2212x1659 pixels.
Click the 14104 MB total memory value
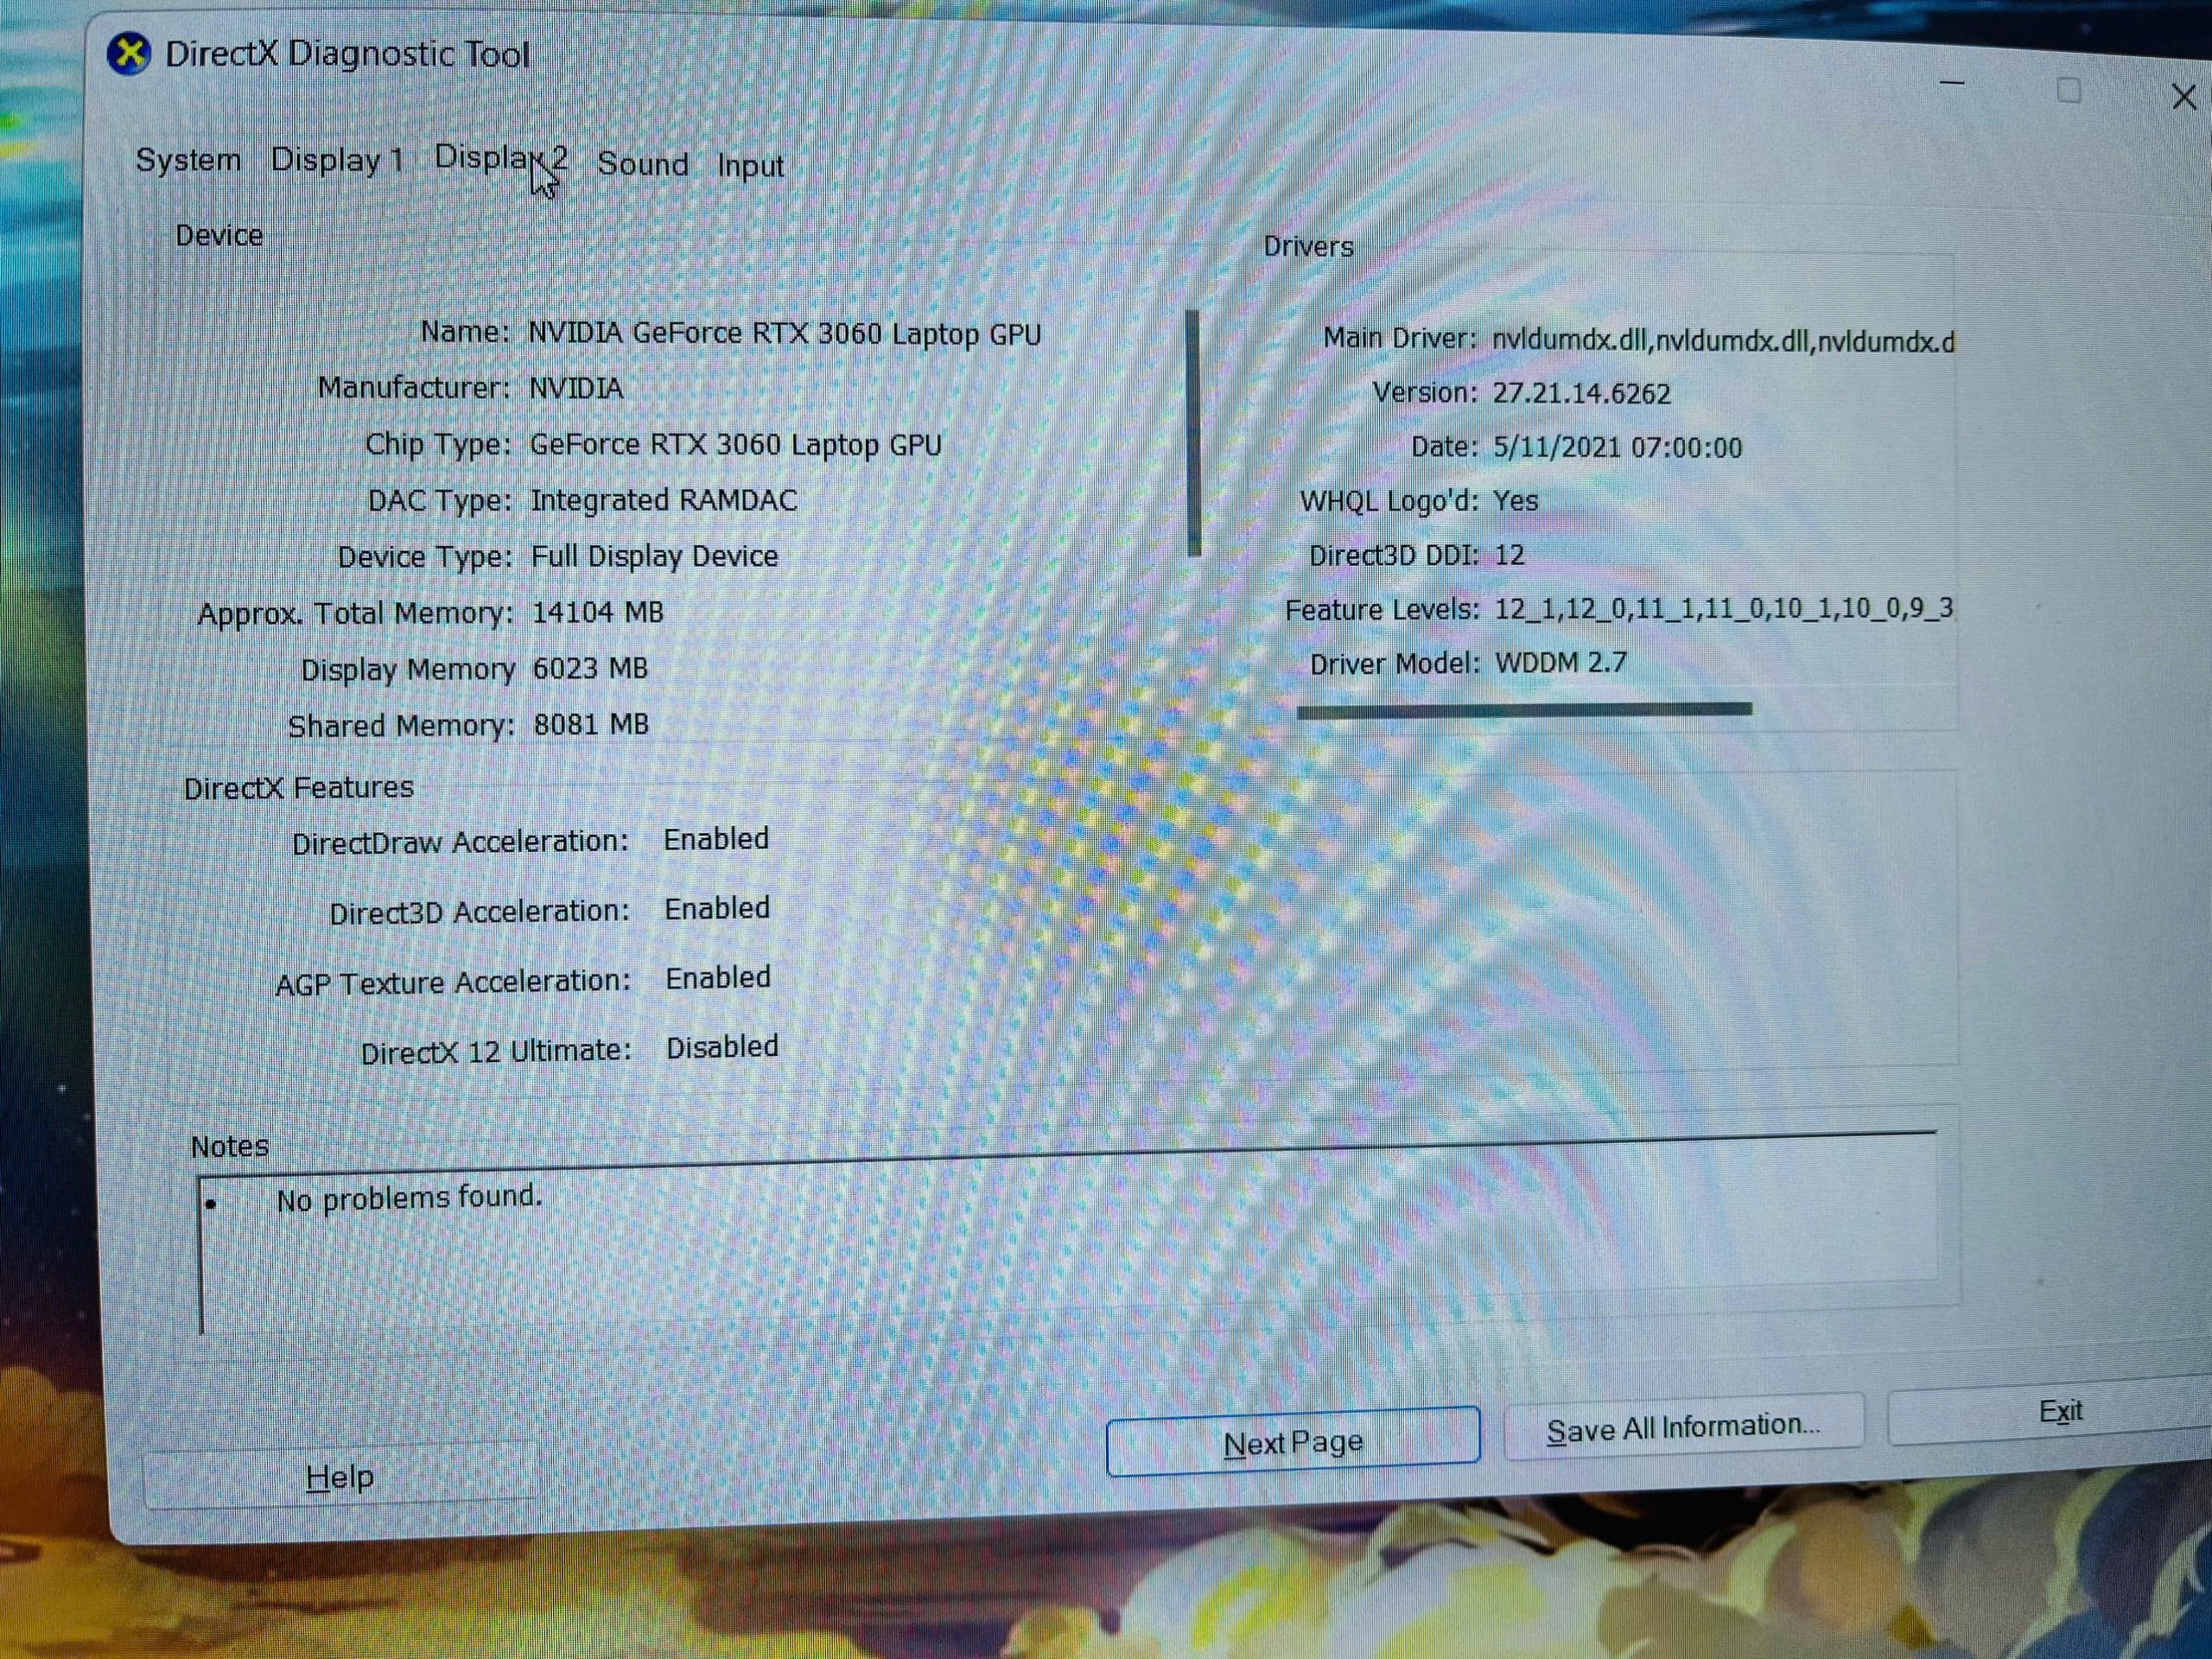coord(598,612)
